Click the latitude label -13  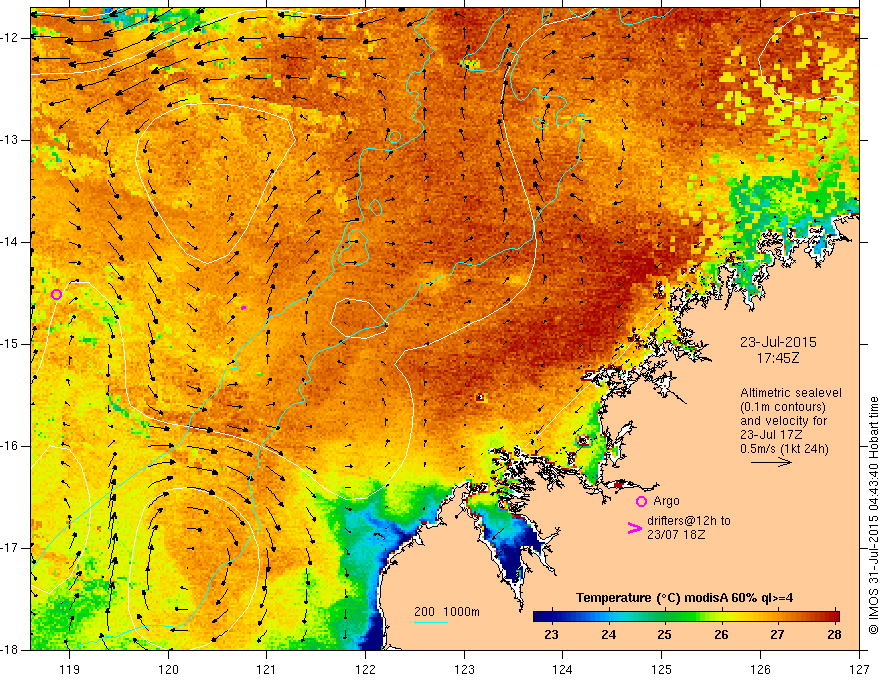pyautogui.click(x=11, y=140)
